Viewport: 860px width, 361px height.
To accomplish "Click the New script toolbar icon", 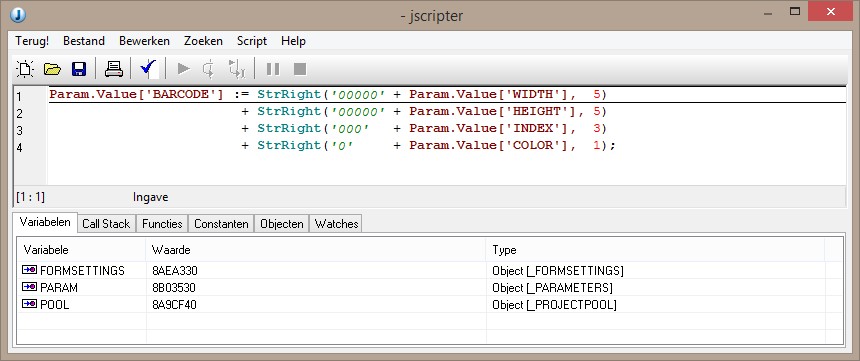I will tap(25, 69).
